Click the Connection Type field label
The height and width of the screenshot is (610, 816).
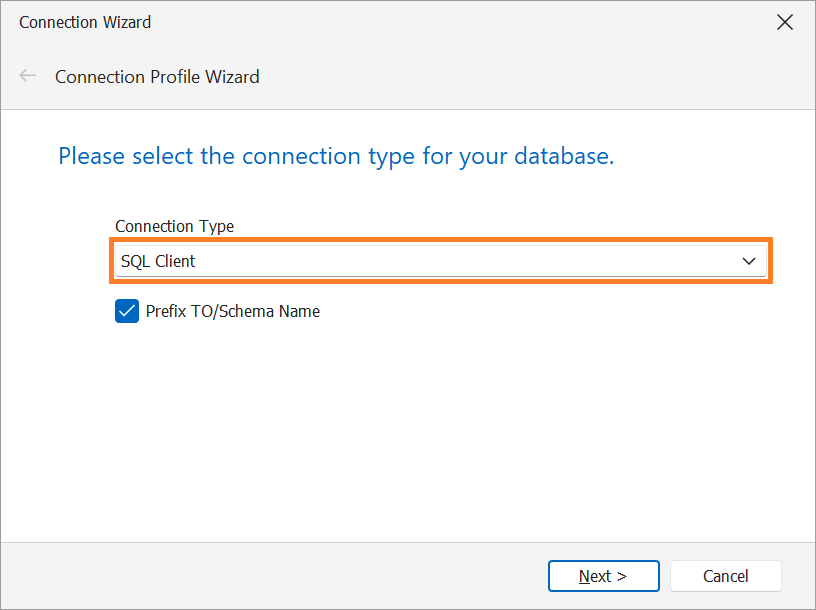click(174, 226)
